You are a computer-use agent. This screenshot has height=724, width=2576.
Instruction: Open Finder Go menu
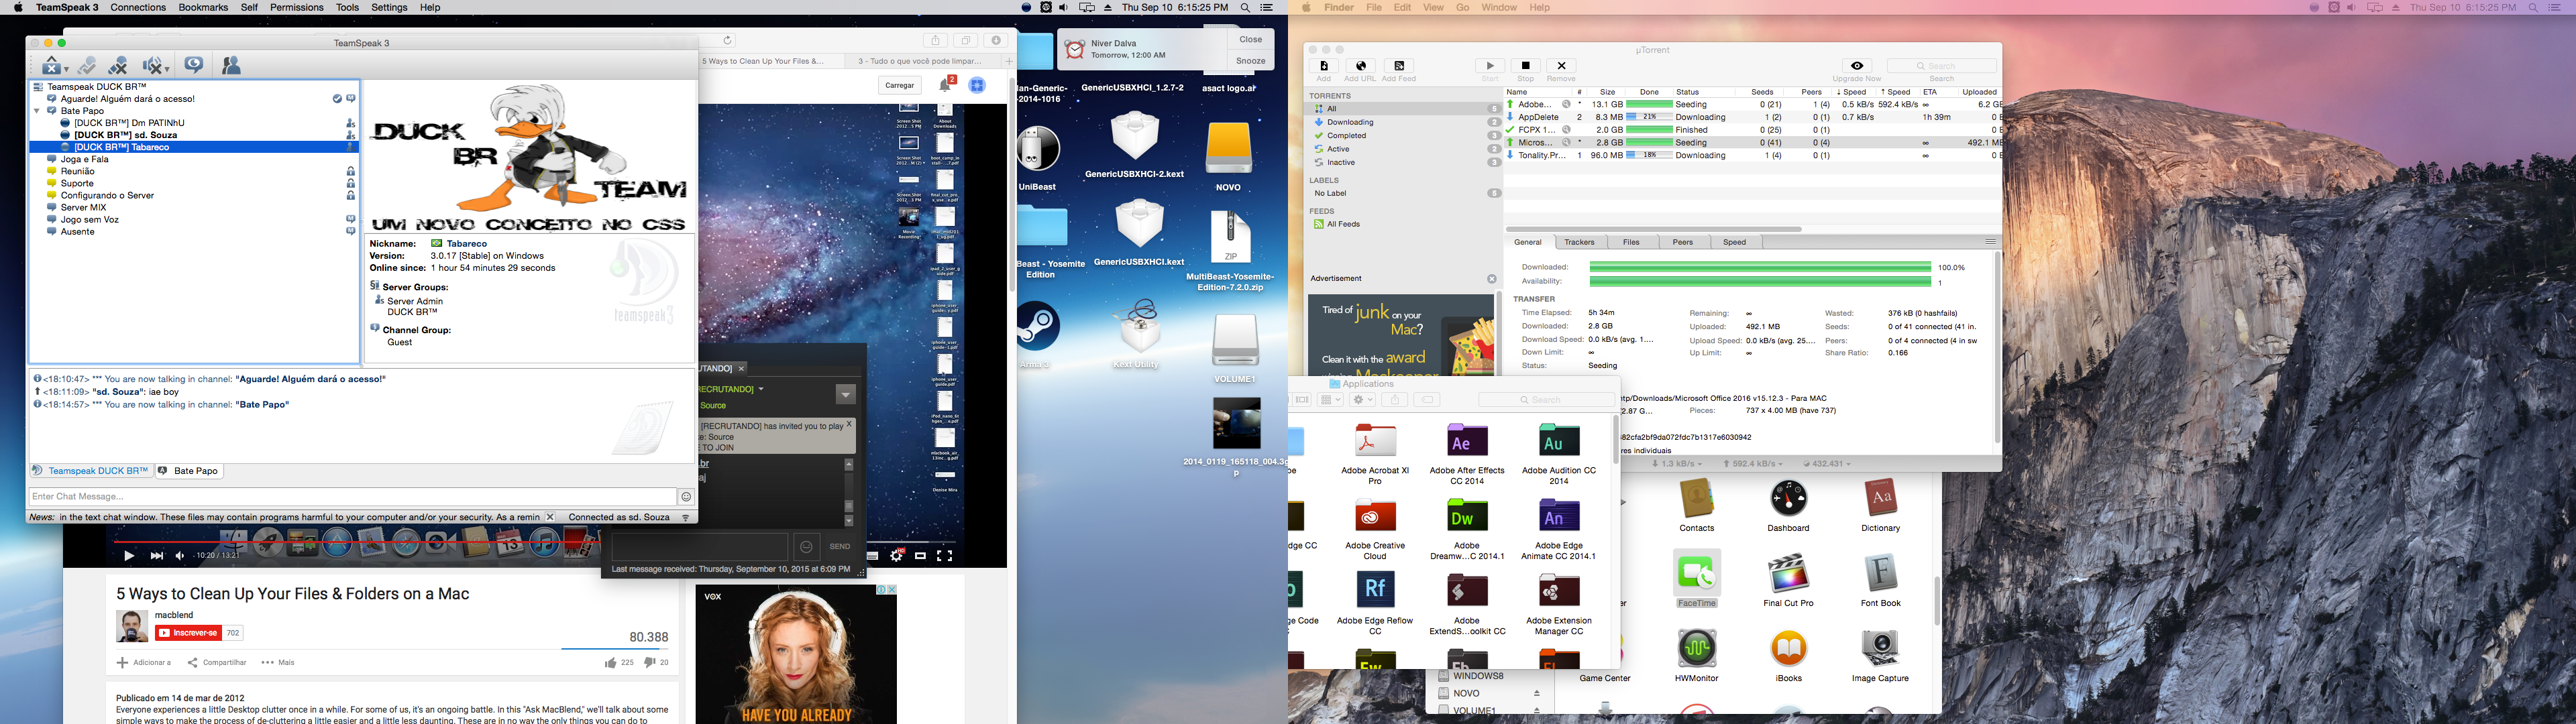click(x=1463, y=7)
